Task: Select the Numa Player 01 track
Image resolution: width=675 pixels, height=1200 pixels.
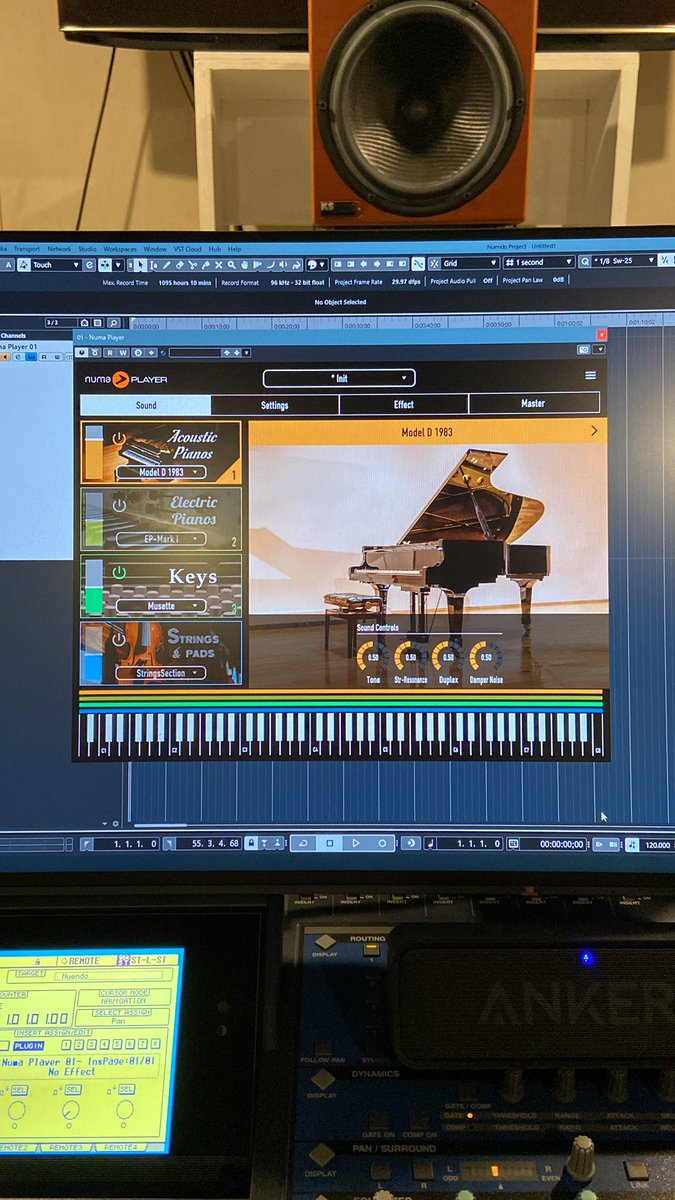Action: [x=18, y=345]
